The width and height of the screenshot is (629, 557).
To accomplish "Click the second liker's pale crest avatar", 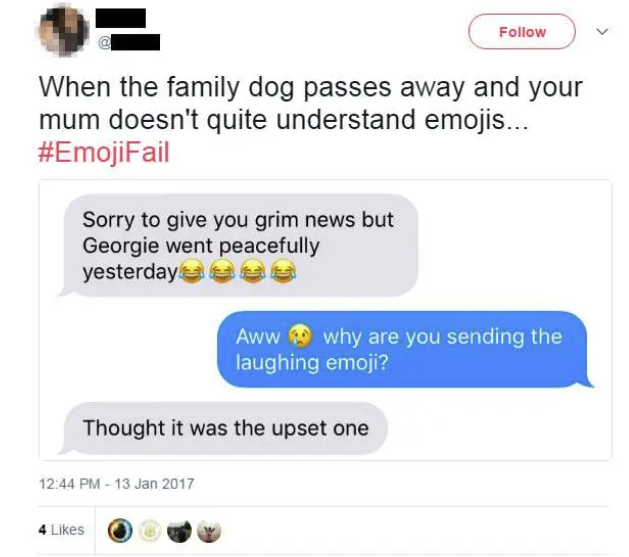I will coord(150,531).
